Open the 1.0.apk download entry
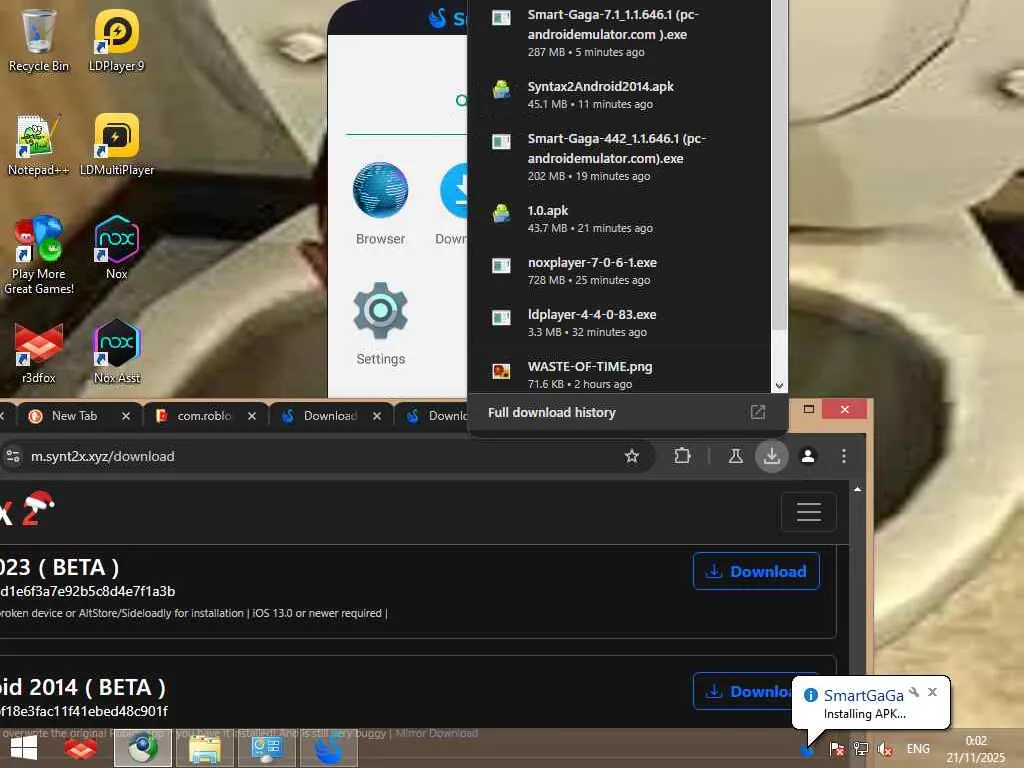 (620, 219)
